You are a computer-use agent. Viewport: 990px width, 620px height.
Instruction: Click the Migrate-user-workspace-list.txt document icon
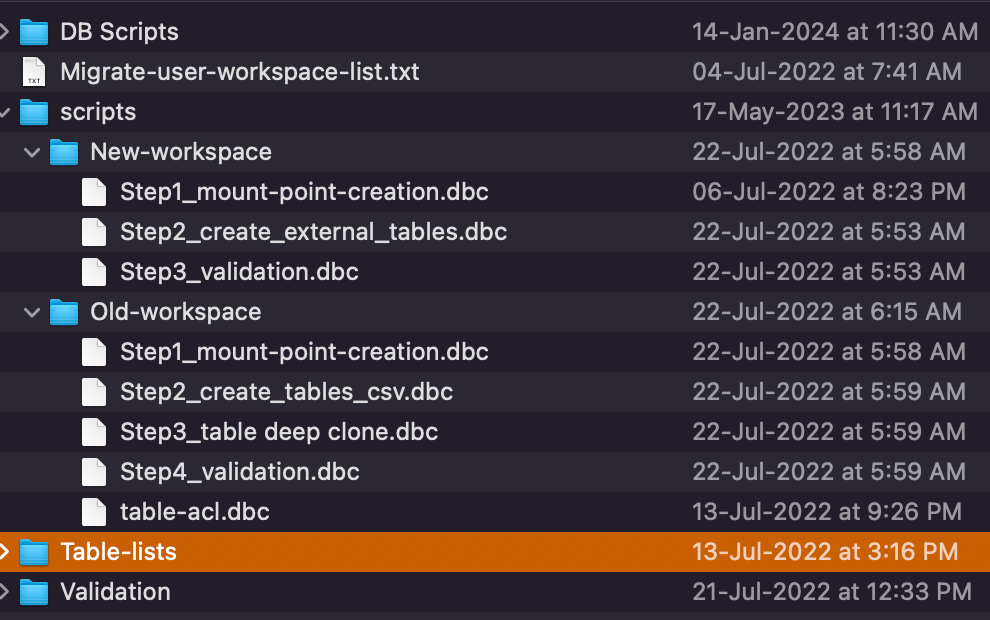35,71
